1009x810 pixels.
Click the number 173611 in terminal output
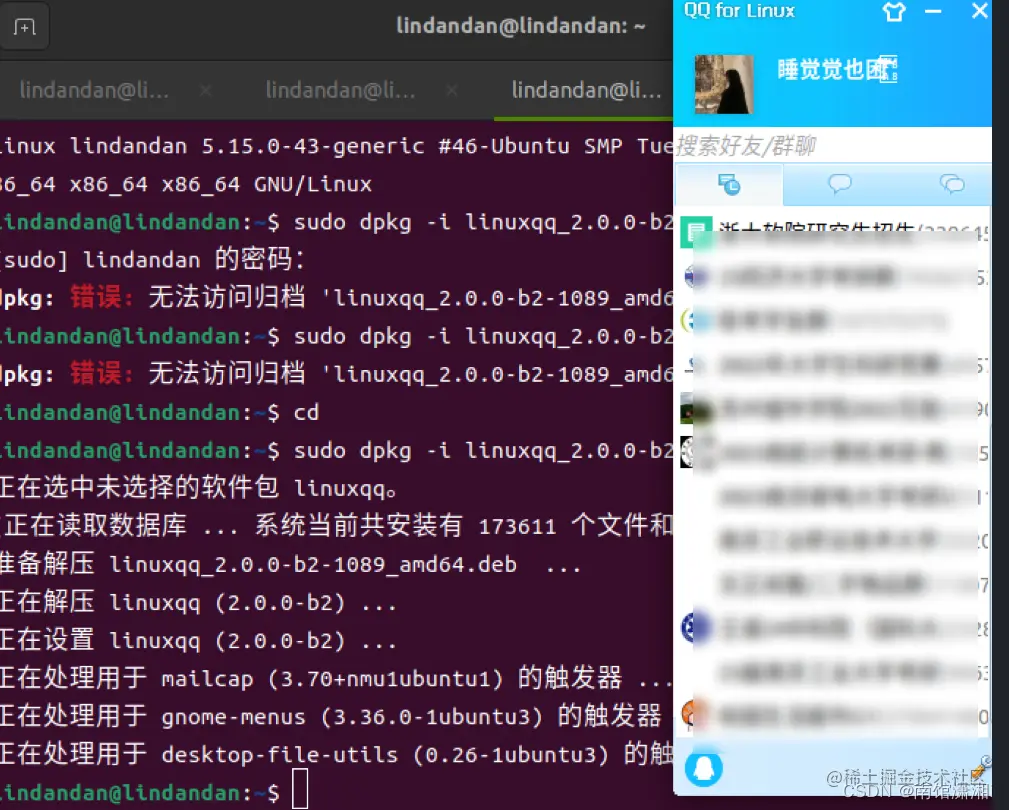click(517, 527)
